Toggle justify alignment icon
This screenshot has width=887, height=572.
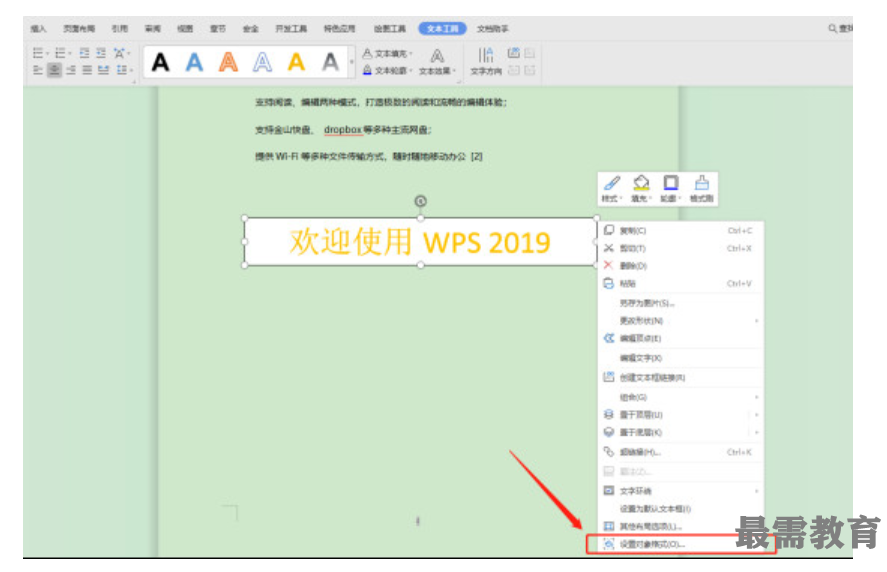click(87, 70)
